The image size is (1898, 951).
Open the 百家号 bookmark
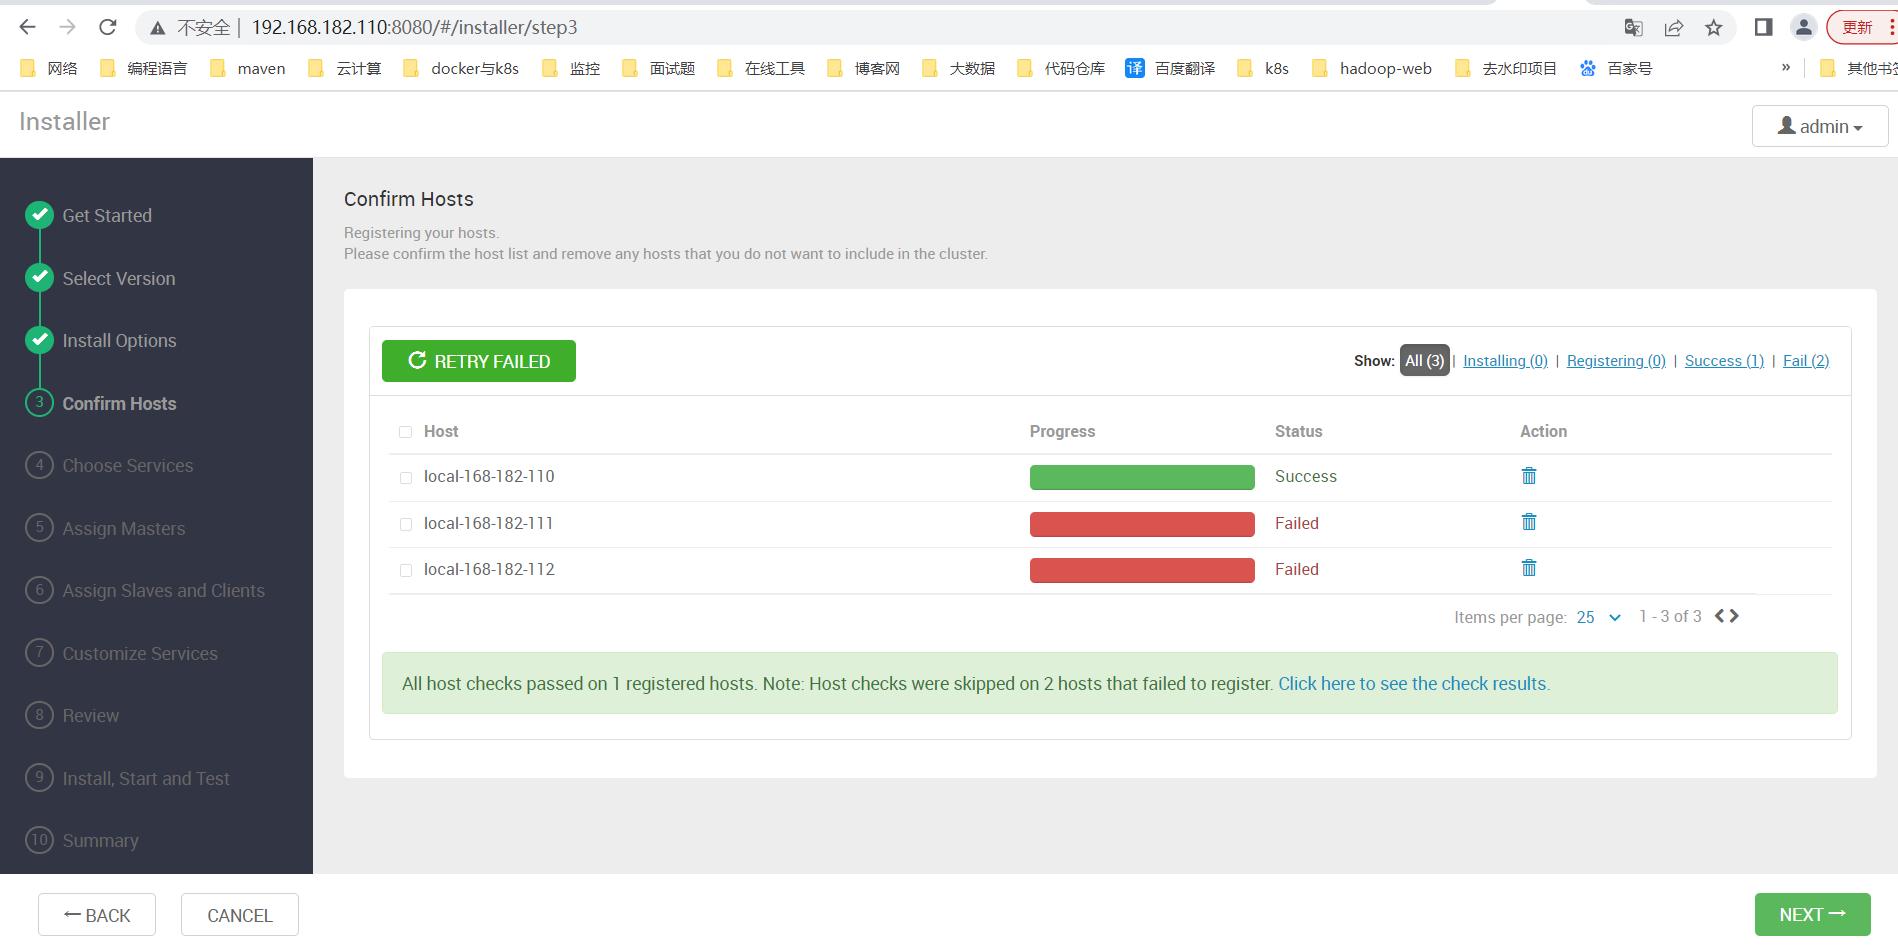pyautogui.click(x=1615, y=68)
